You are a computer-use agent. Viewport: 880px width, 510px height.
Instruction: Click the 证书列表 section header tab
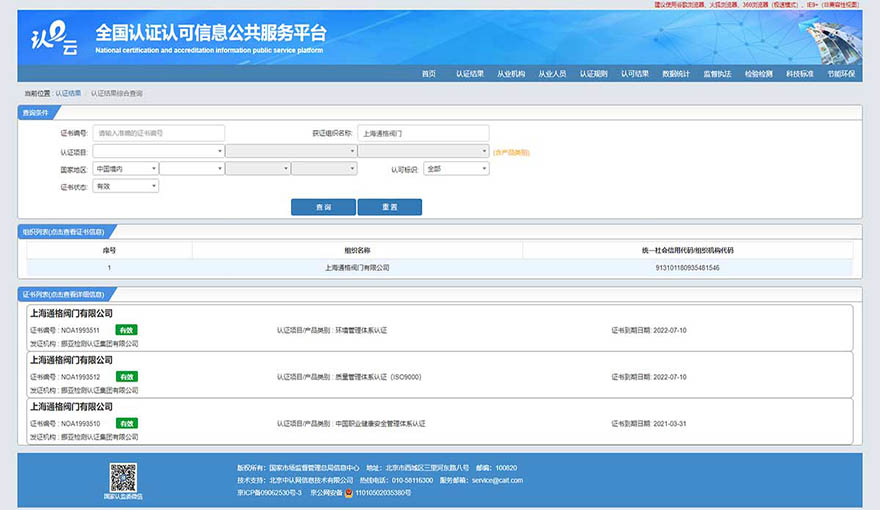point(63,294)
